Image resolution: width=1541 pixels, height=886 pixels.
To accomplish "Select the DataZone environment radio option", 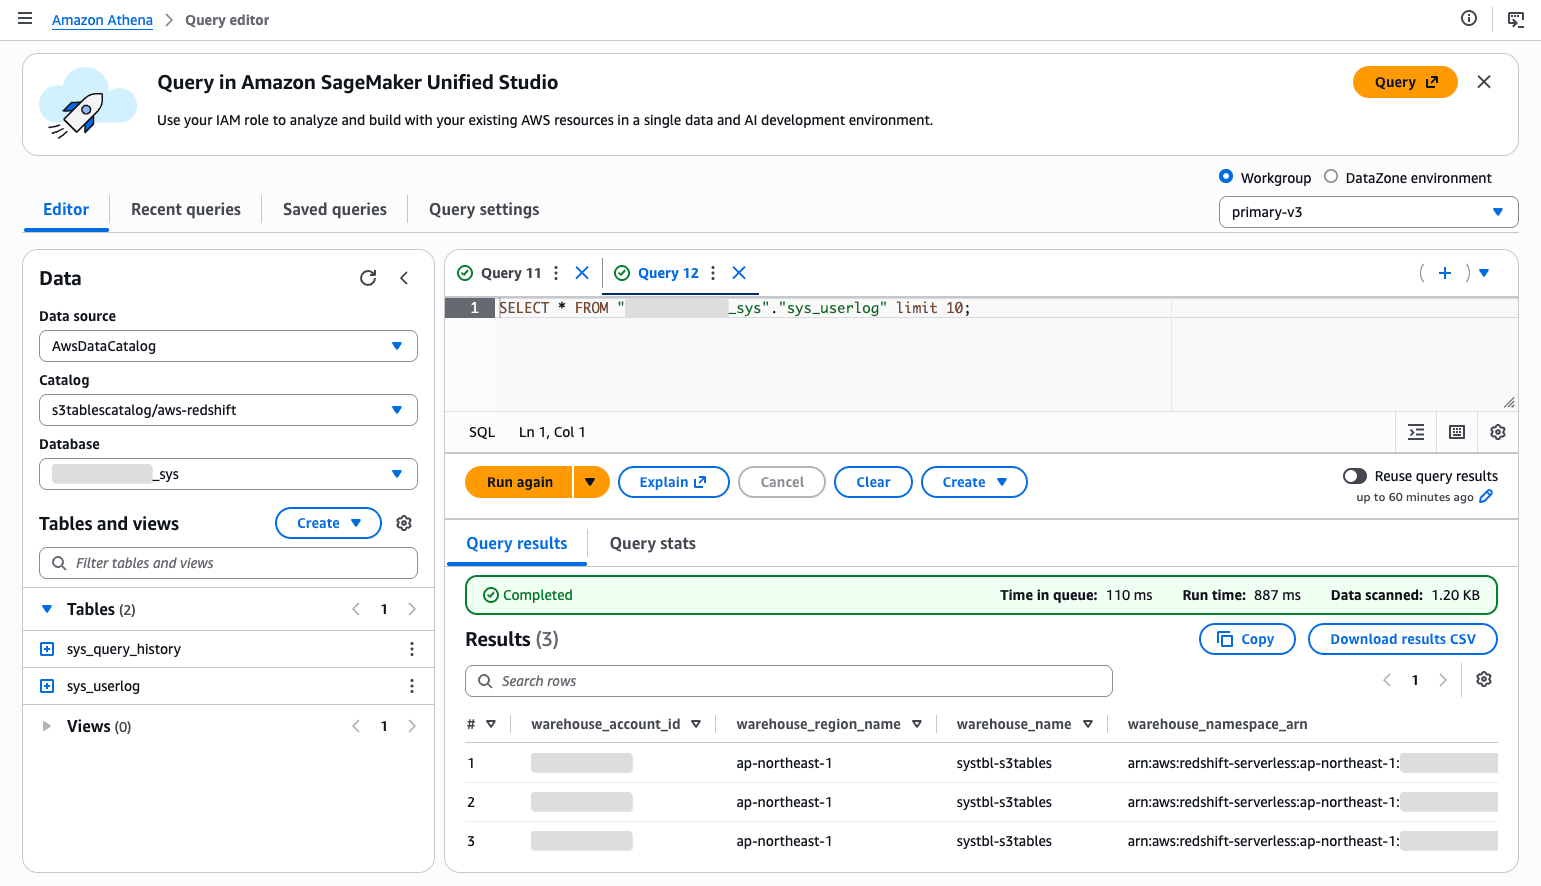I will click(1331, 177).
